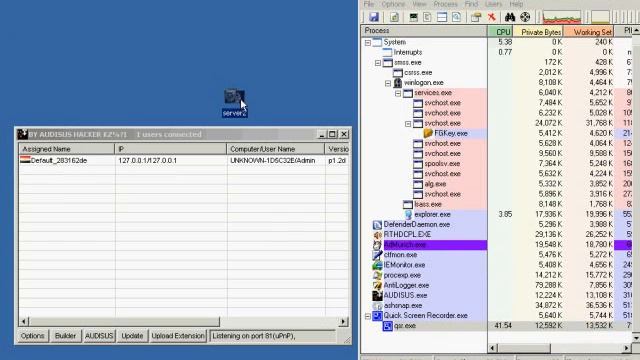Screen dimensions: 640x360
Task: Click the crosshair Find Window's Process icon
Action: click(x=525, y=17)
